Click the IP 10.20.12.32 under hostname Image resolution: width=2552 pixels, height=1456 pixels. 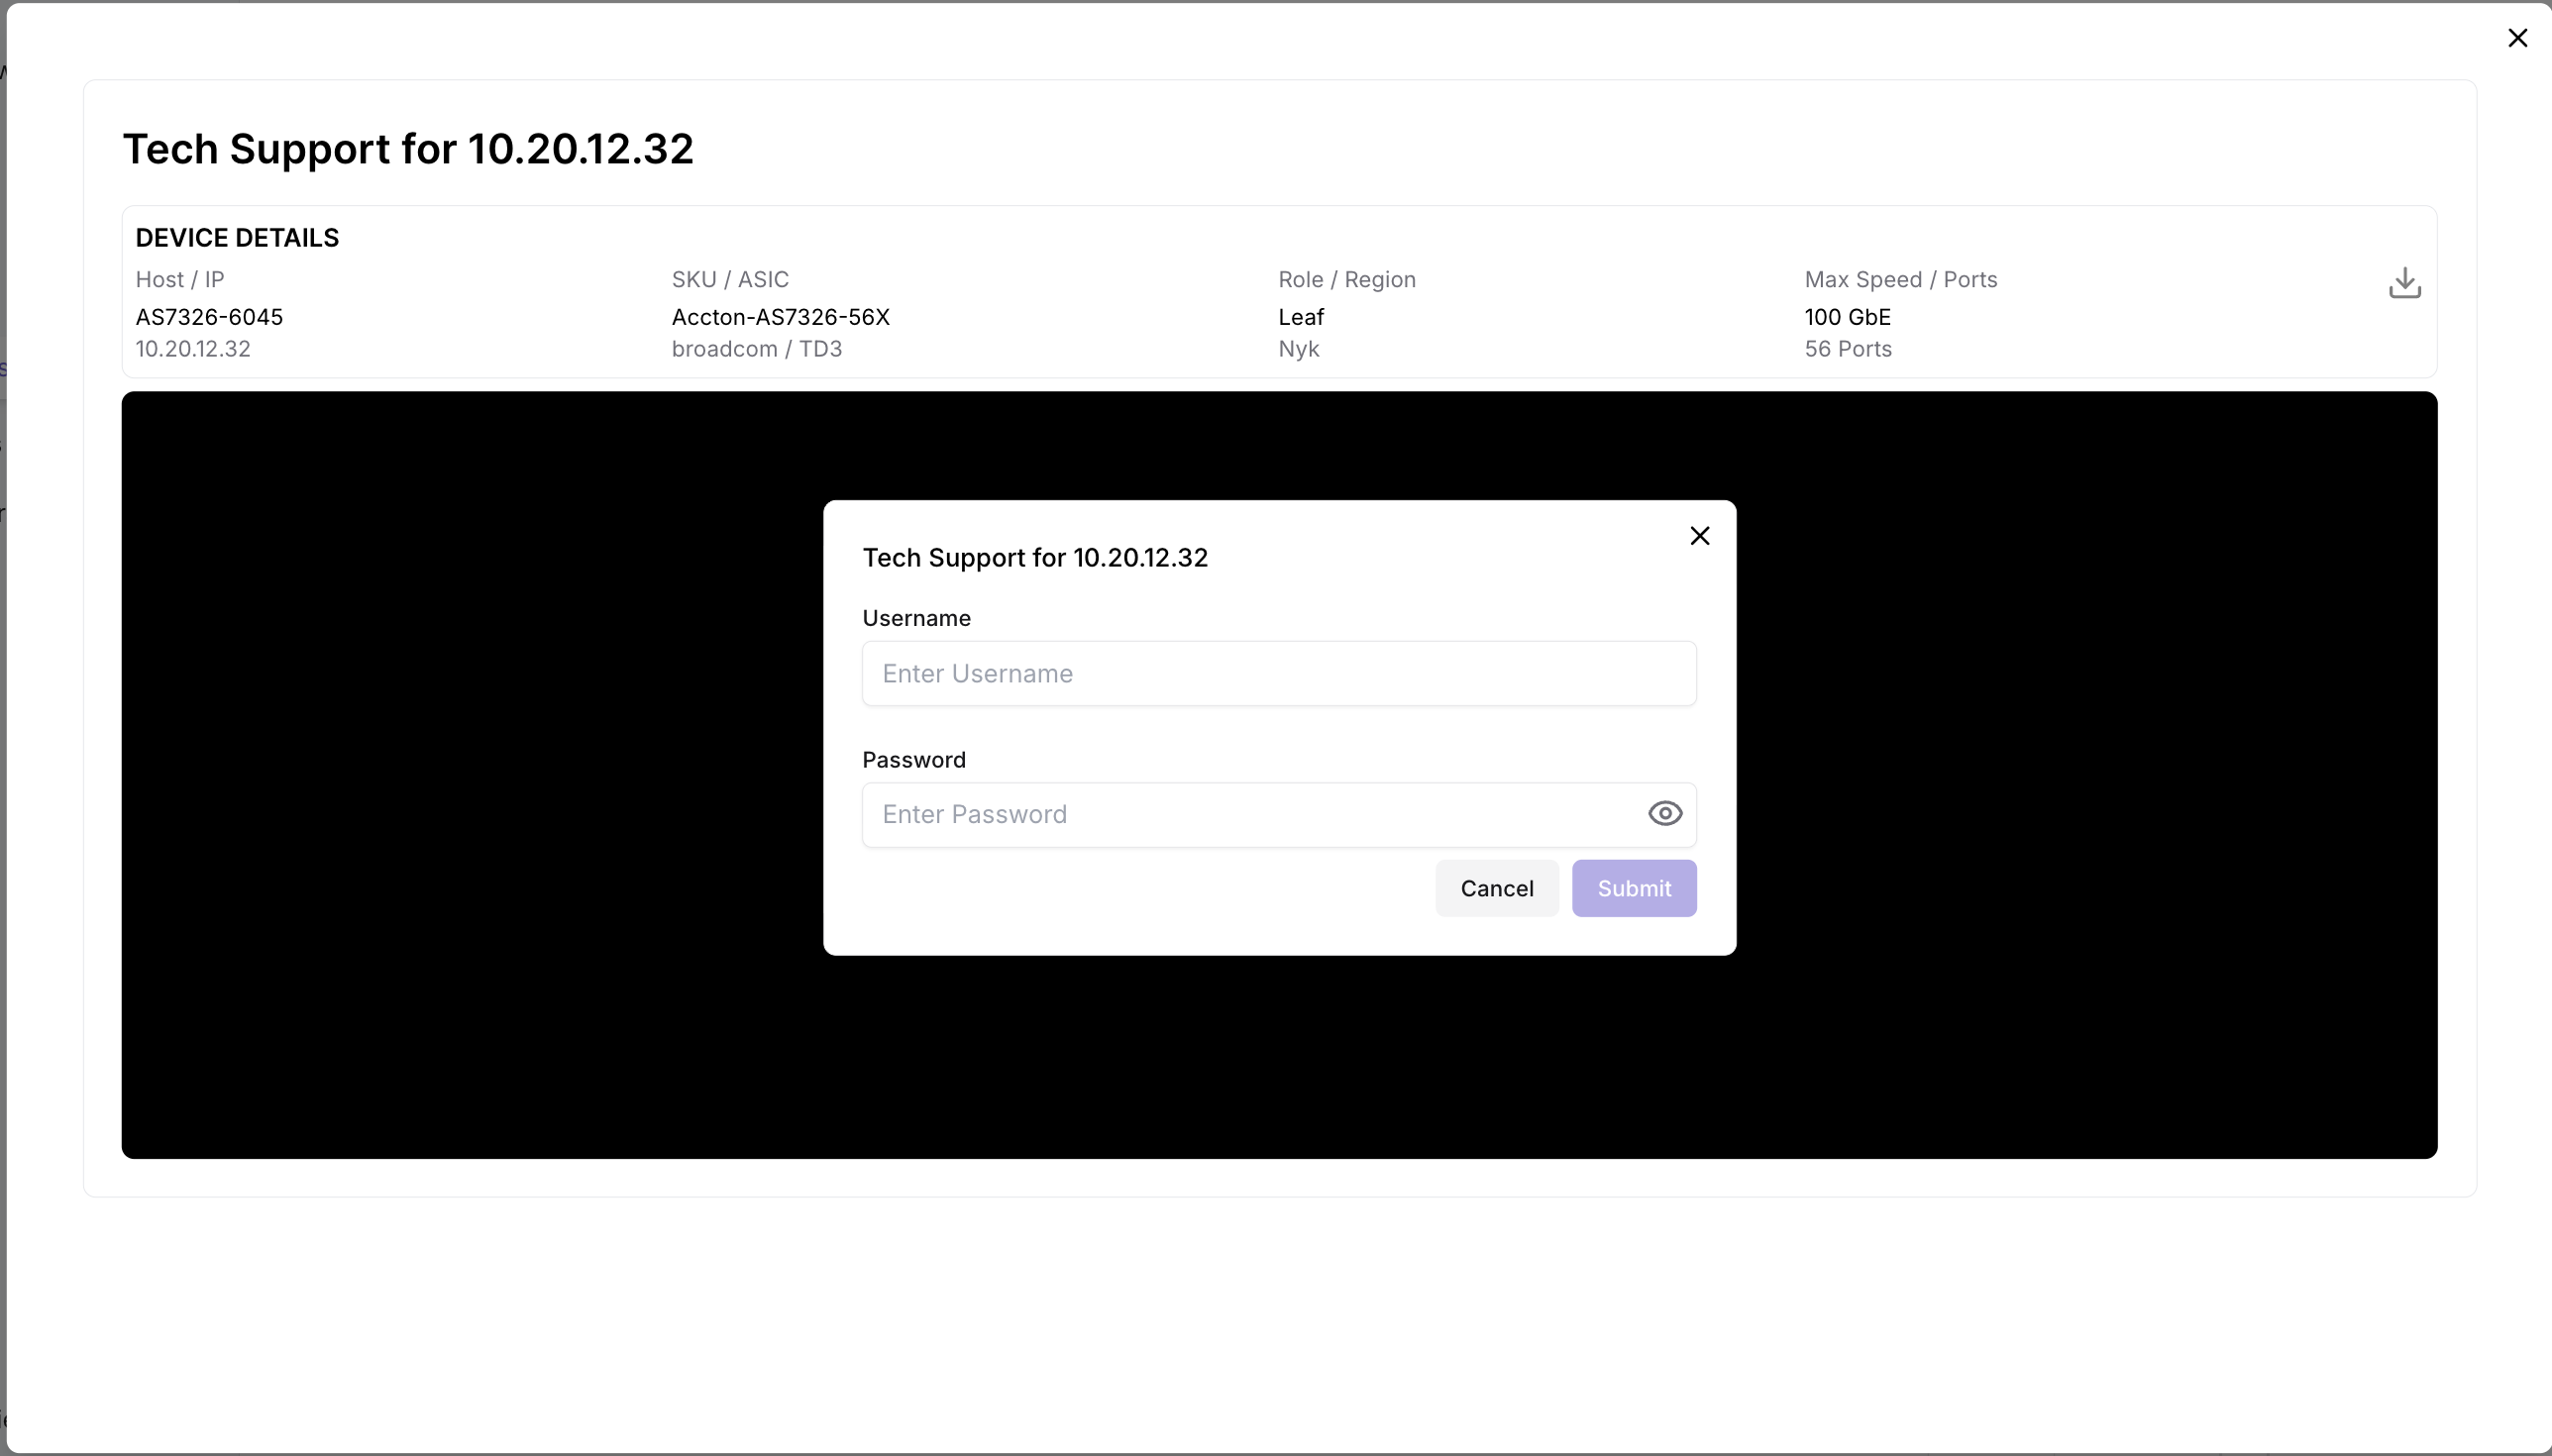click(193, 349)
